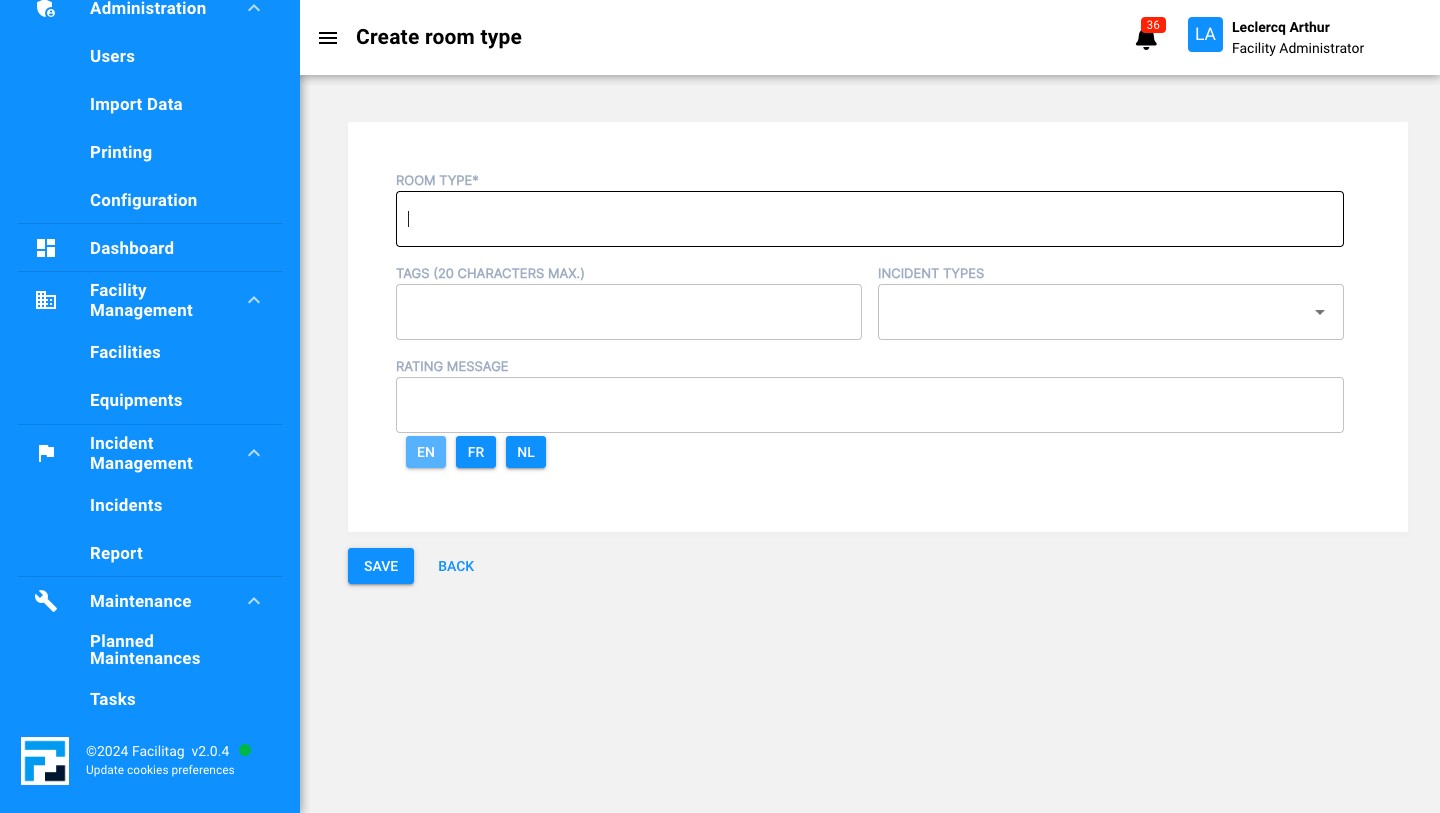Collapse the Facility Management section
Screen dimensions: 1440x813
254,300
